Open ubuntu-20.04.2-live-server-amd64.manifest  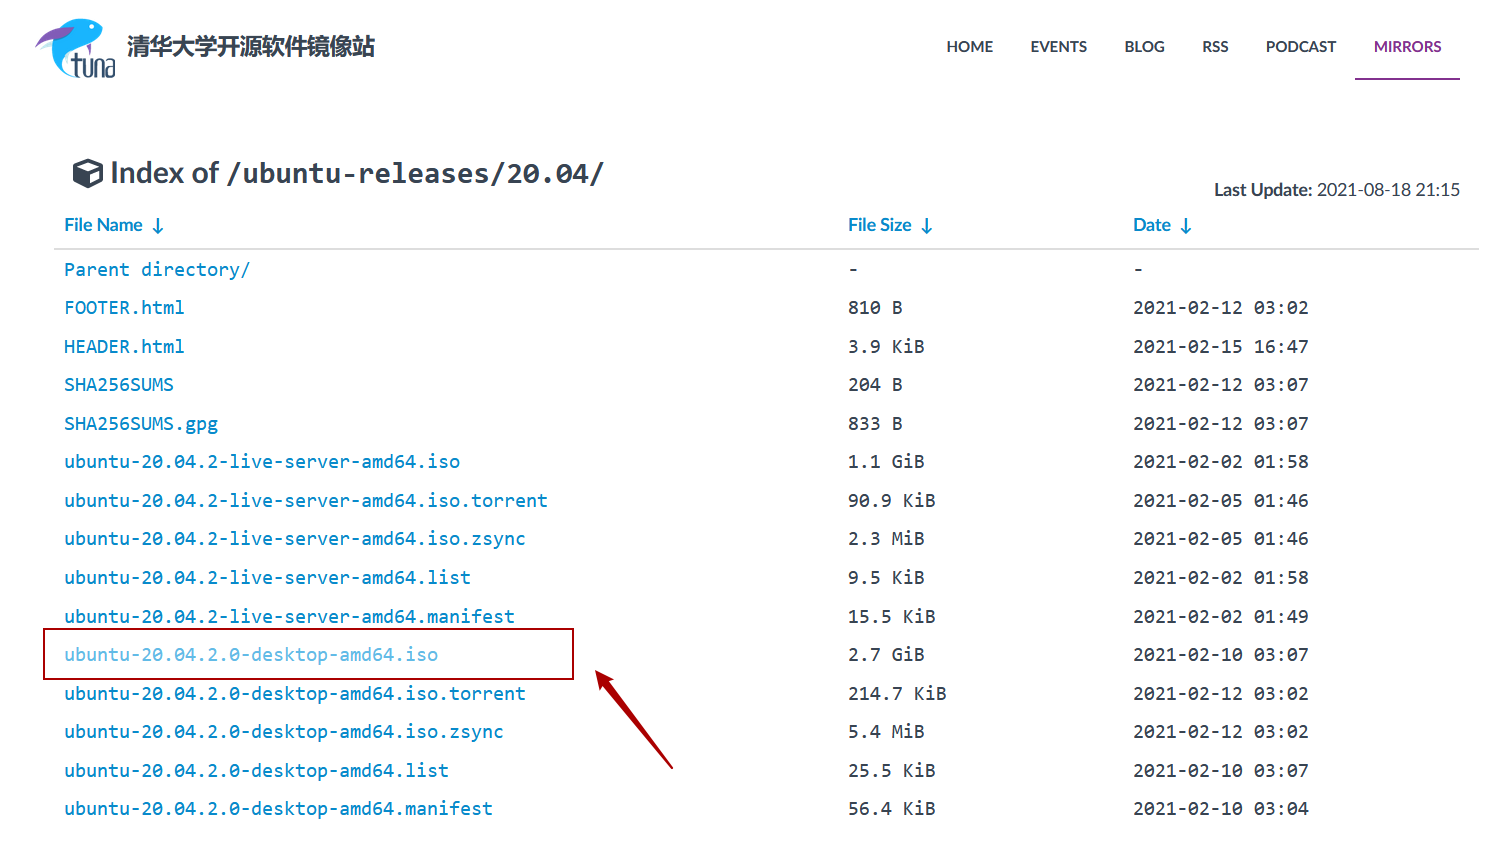pyautogui.click(x=289, y=617)
